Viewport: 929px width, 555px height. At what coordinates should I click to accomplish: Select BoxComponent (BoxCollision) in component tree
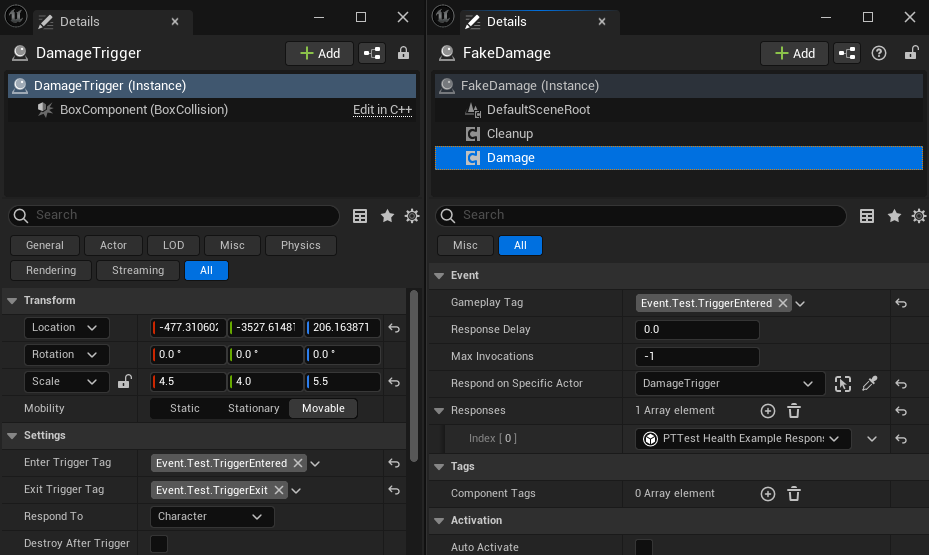click(143, 110)
